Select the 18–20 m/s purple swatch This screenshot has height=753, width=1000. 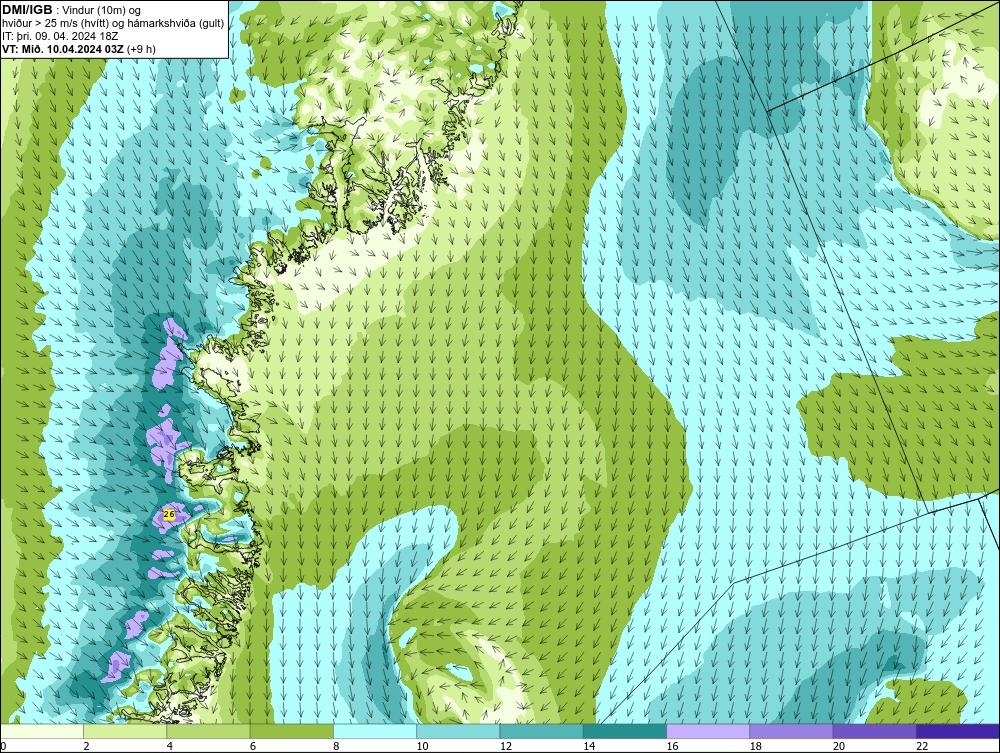pyautogui.click(x=791, y=731)
